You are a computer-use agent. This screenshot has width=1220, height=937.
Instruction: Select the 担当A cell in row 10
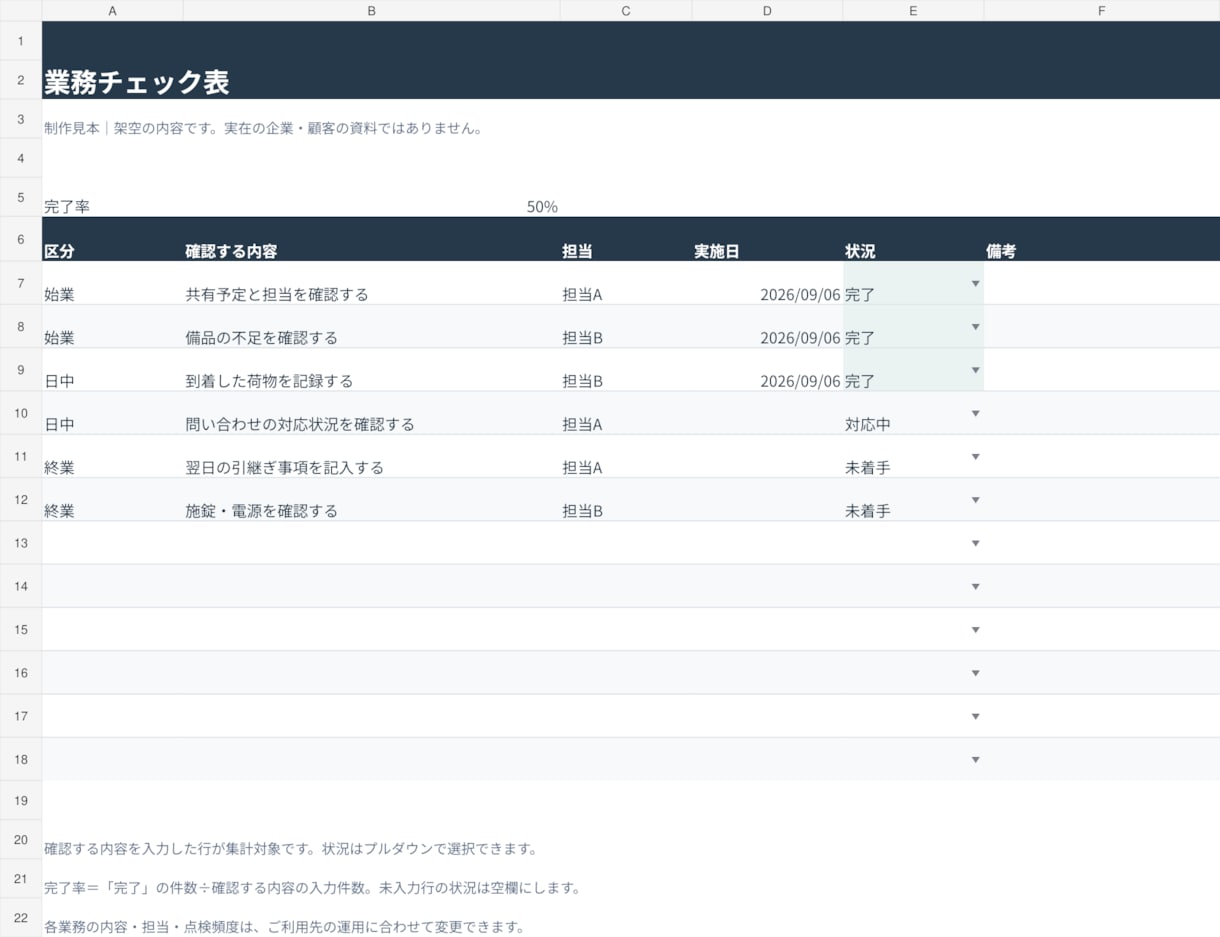tap(626, 413)
